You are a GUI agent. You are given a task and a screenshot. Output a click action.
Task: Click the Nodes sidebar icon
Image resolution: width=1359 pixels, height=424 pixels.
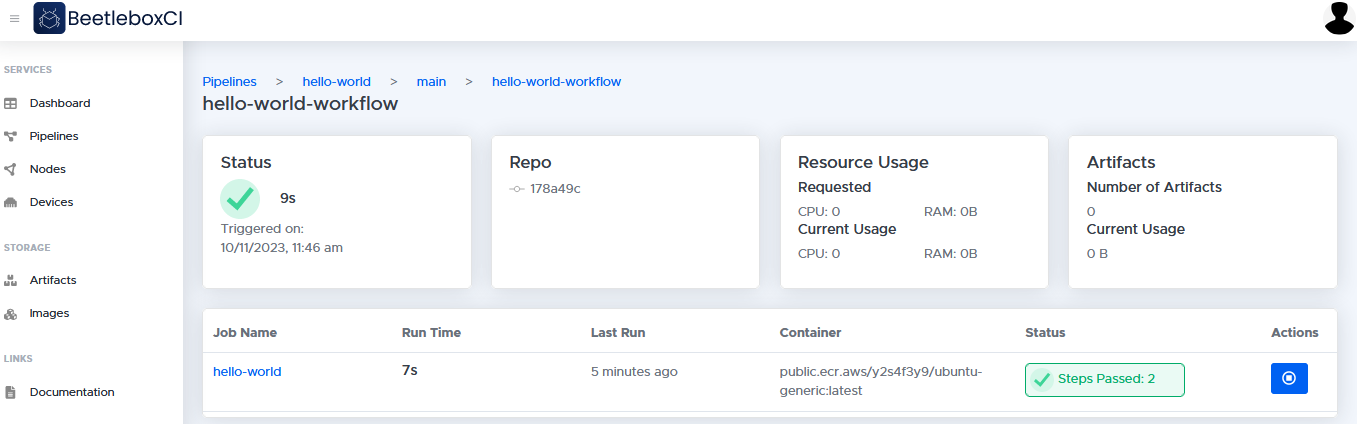(x=11, y=169)
